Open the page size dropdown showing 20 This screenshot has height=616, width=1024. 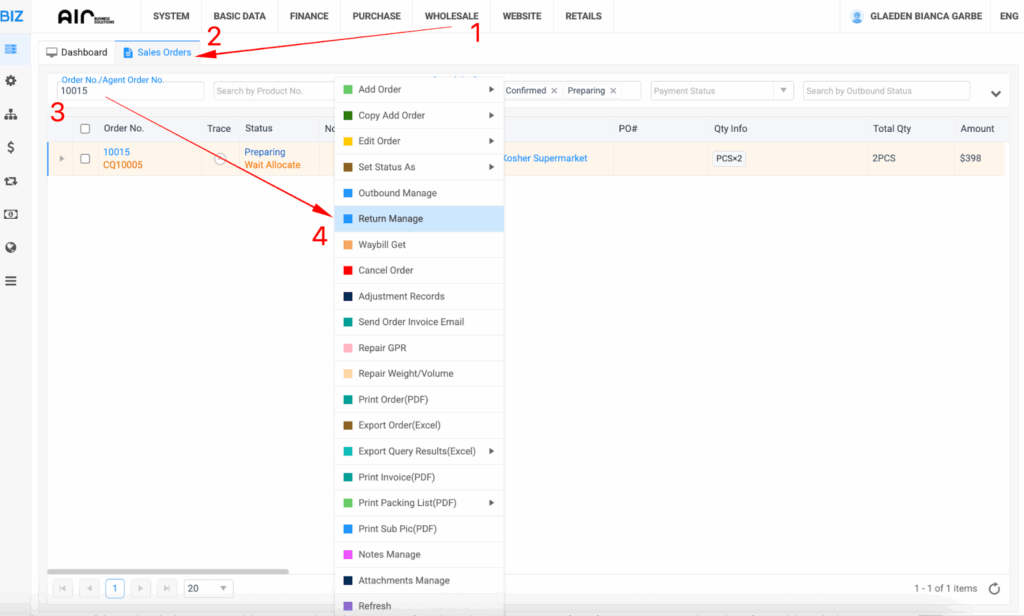pyautogui.click(x=208, y=588)
